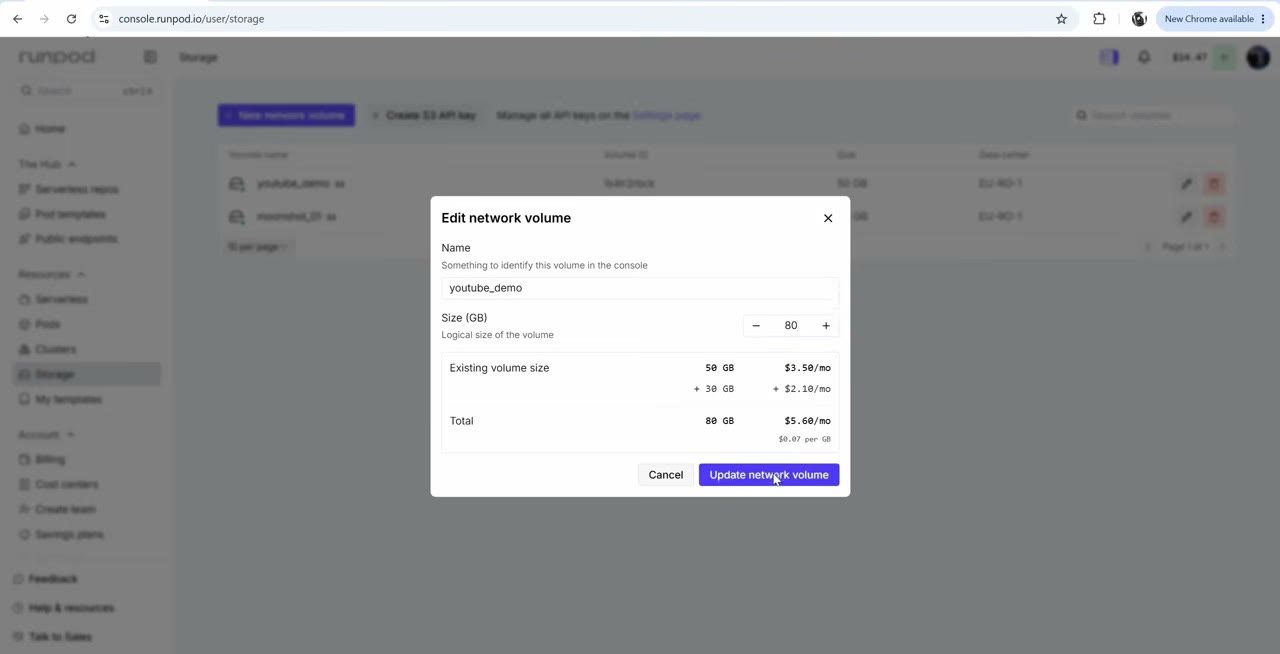This screenshot has width=1280, height=654.
Task: Close the Edit network volume dialog
Action: coord(828,218)
